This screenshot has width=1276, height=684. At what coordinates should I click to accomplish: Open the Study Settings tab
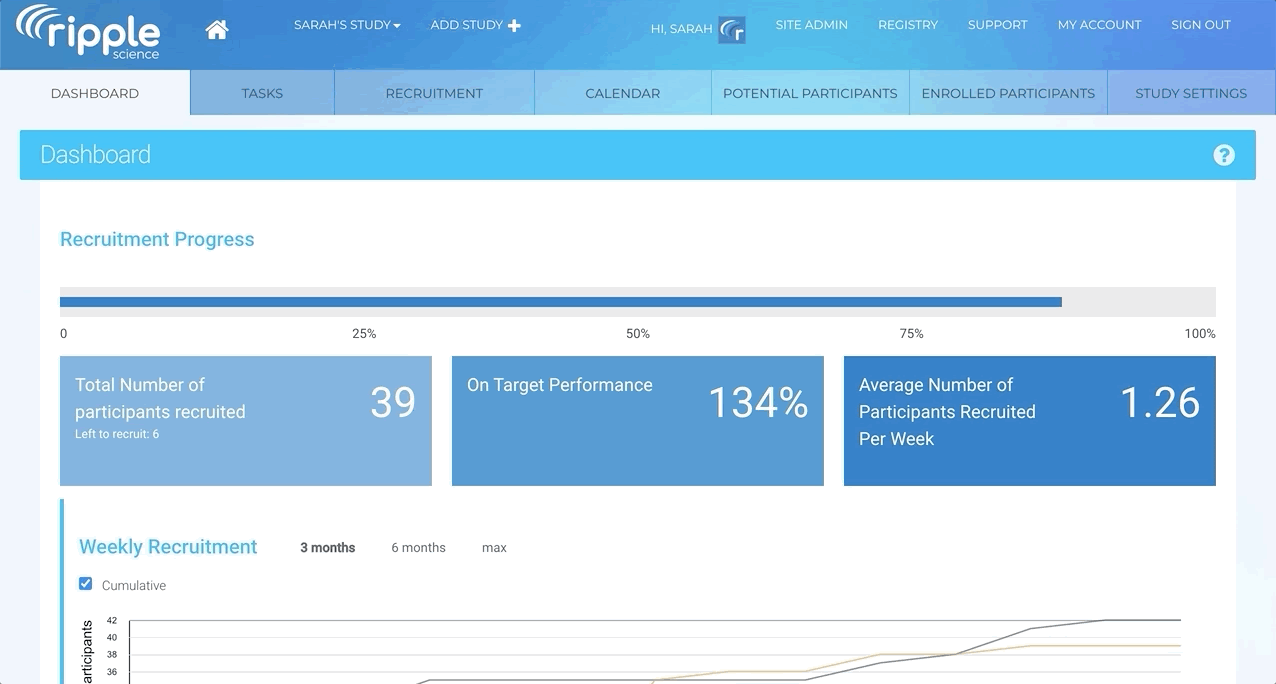pyautogui.click(x=1190, y=93)
